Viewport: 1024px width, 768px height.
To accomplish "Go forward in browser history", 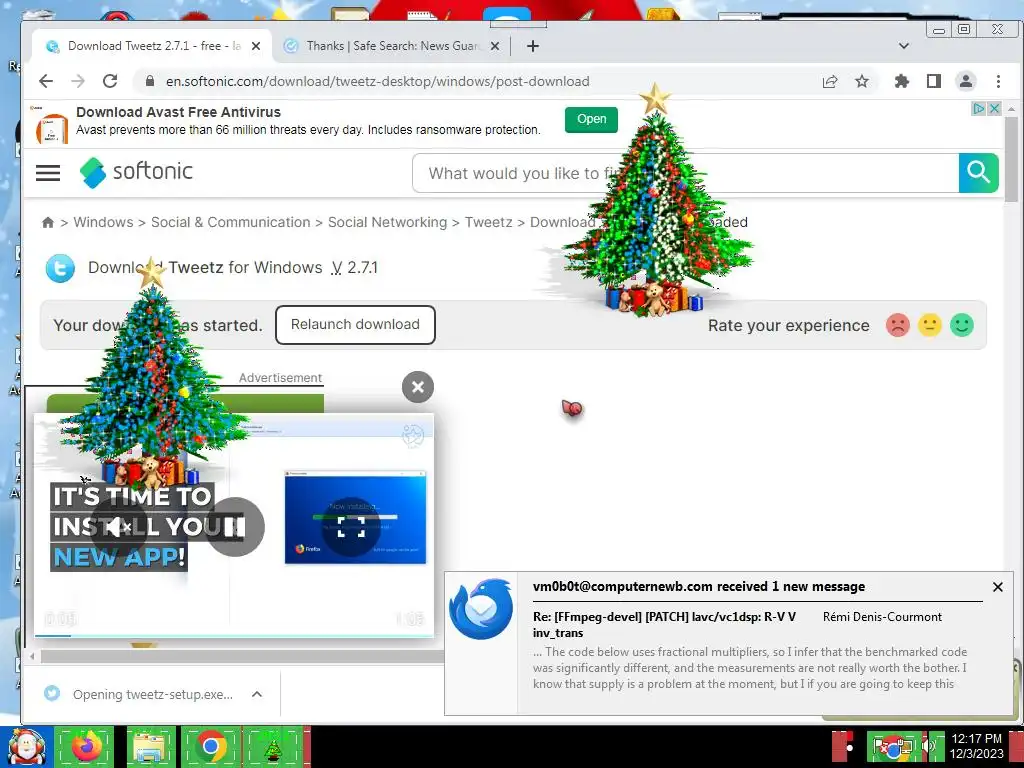I will click(x=78, y=81).
